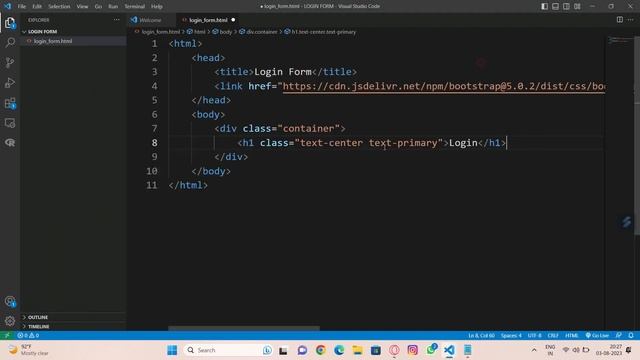Click unsaved dot on login_form.html tab
Viewport: 640px width, 360px height.
(x=233, y=20)
